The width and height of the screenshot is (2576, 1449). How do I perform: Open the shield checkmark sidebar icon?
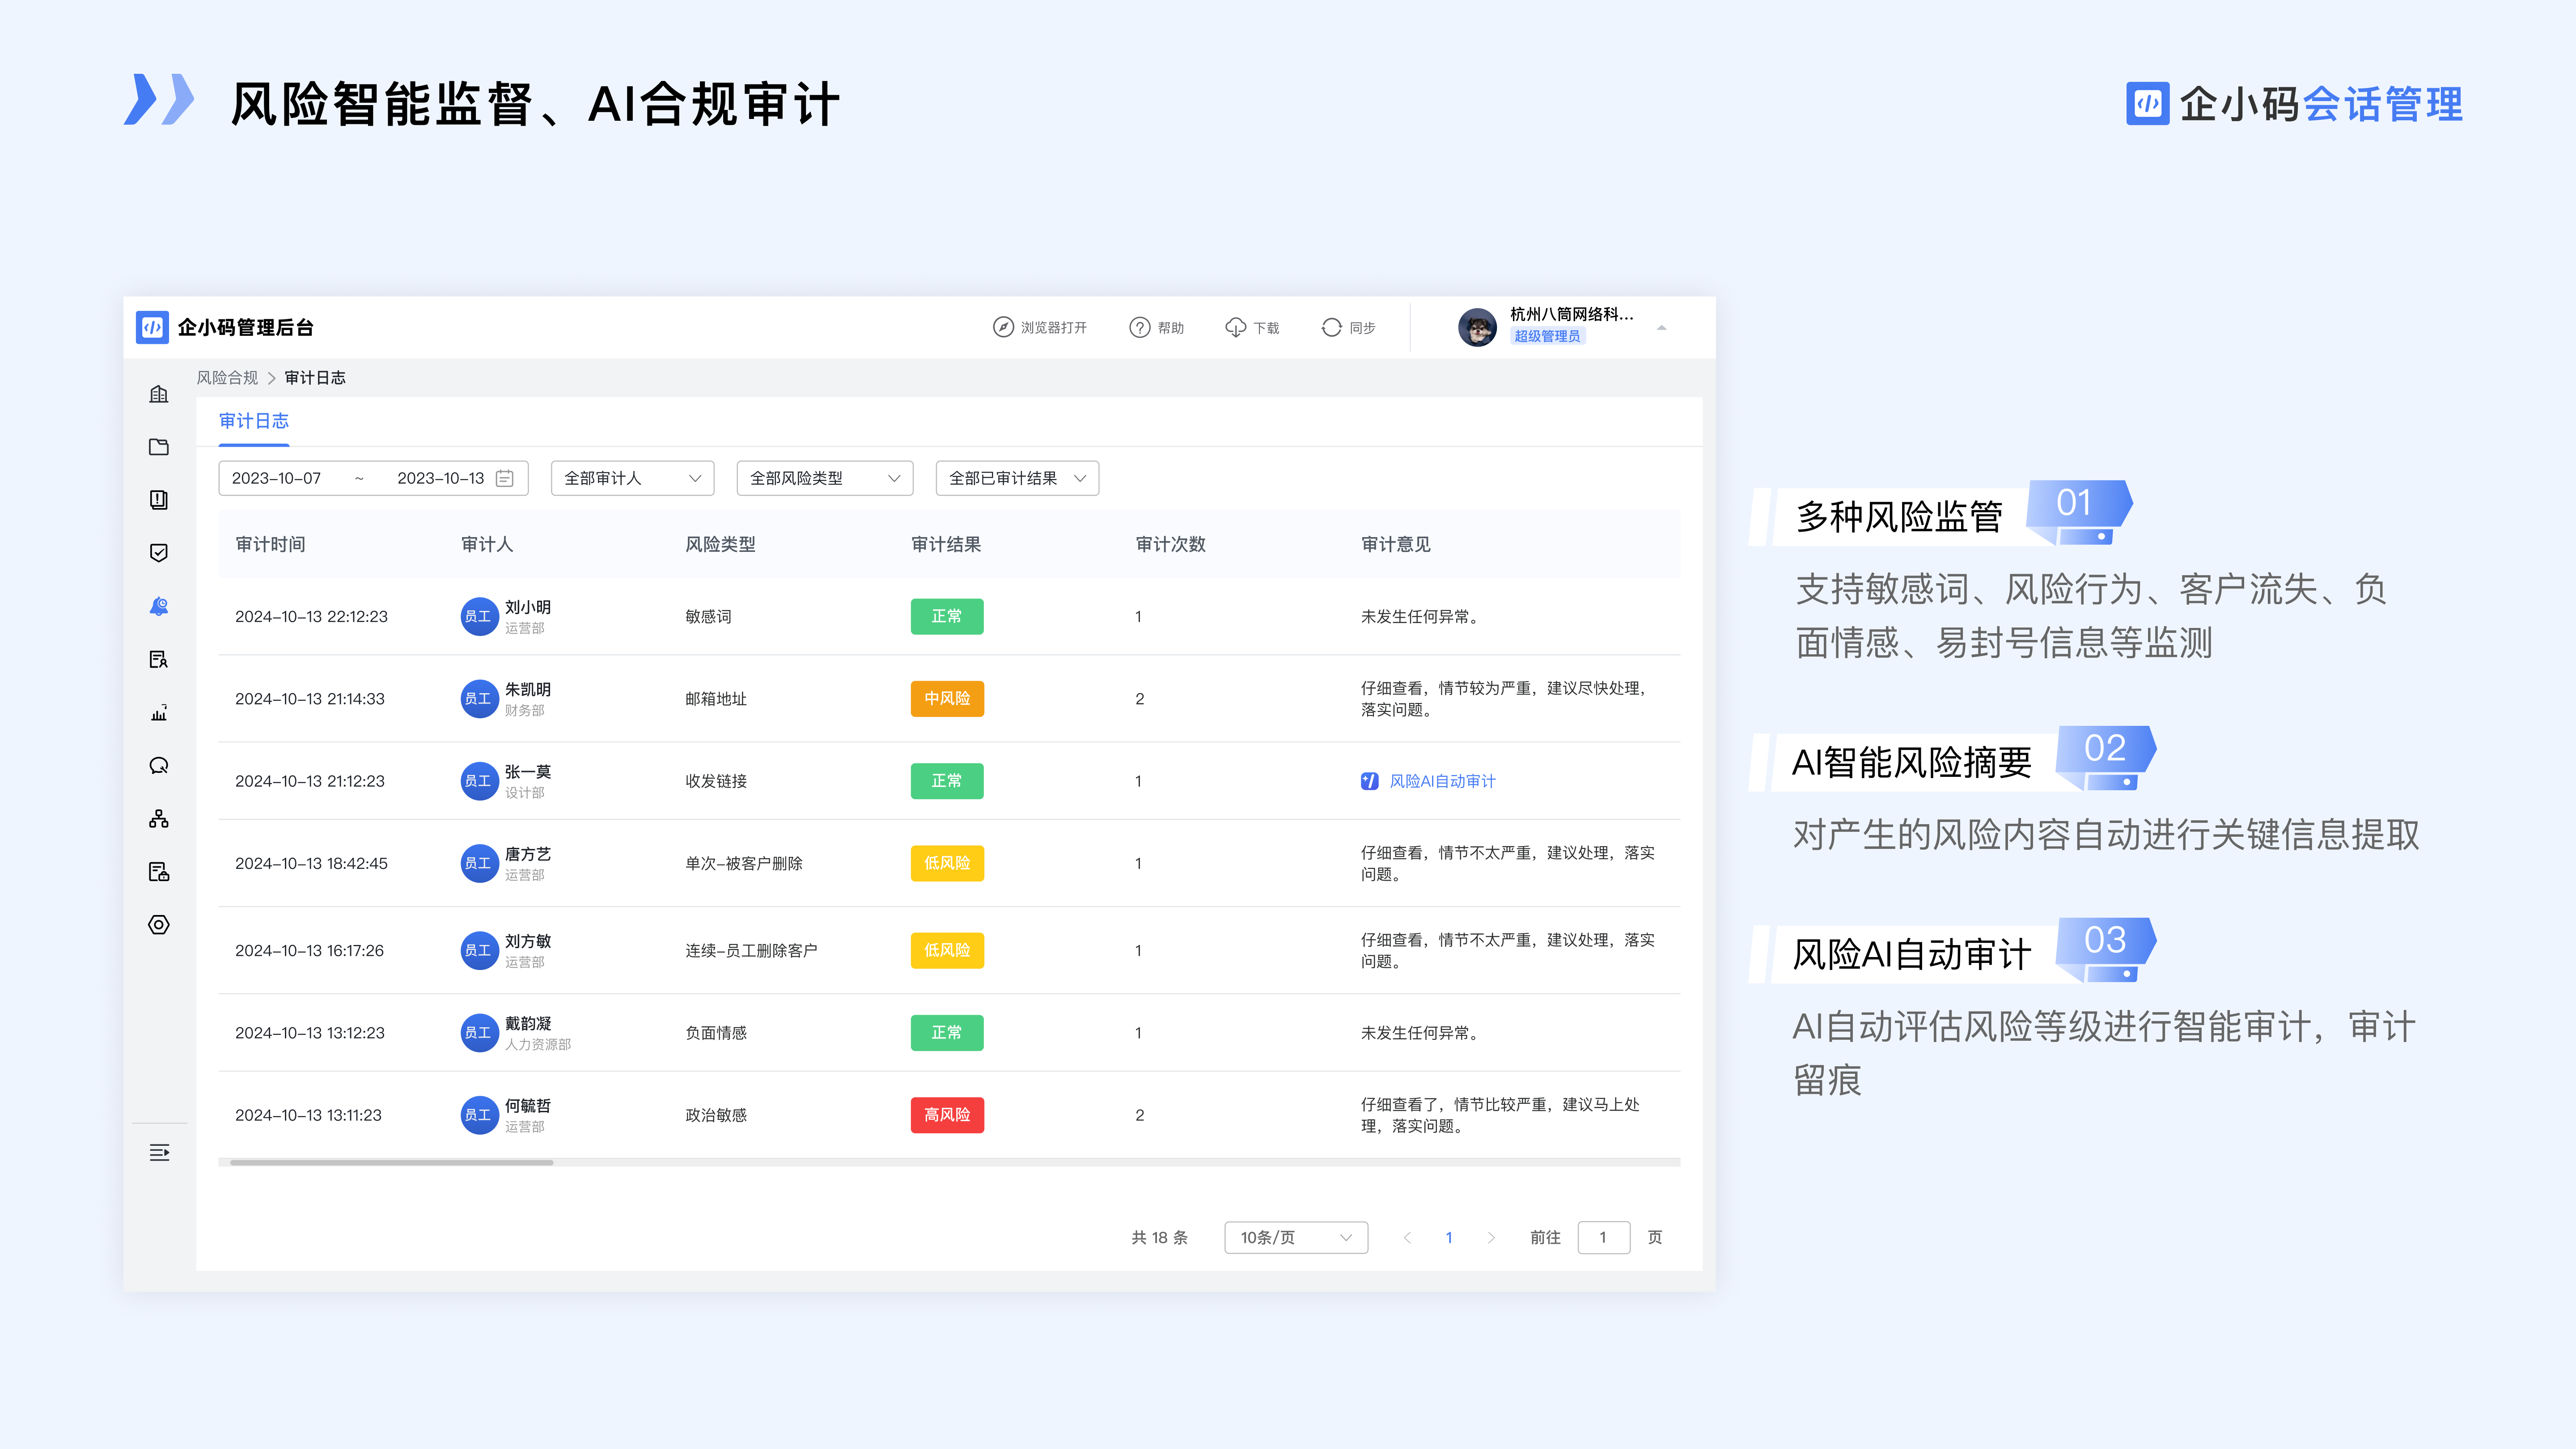pyautogui.click(x=159, y=553)
